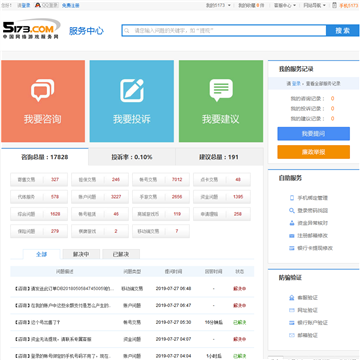360x360 pixels.
Task: Click the 0 count beside 我的咨询记录
Action: coord(332,99)
